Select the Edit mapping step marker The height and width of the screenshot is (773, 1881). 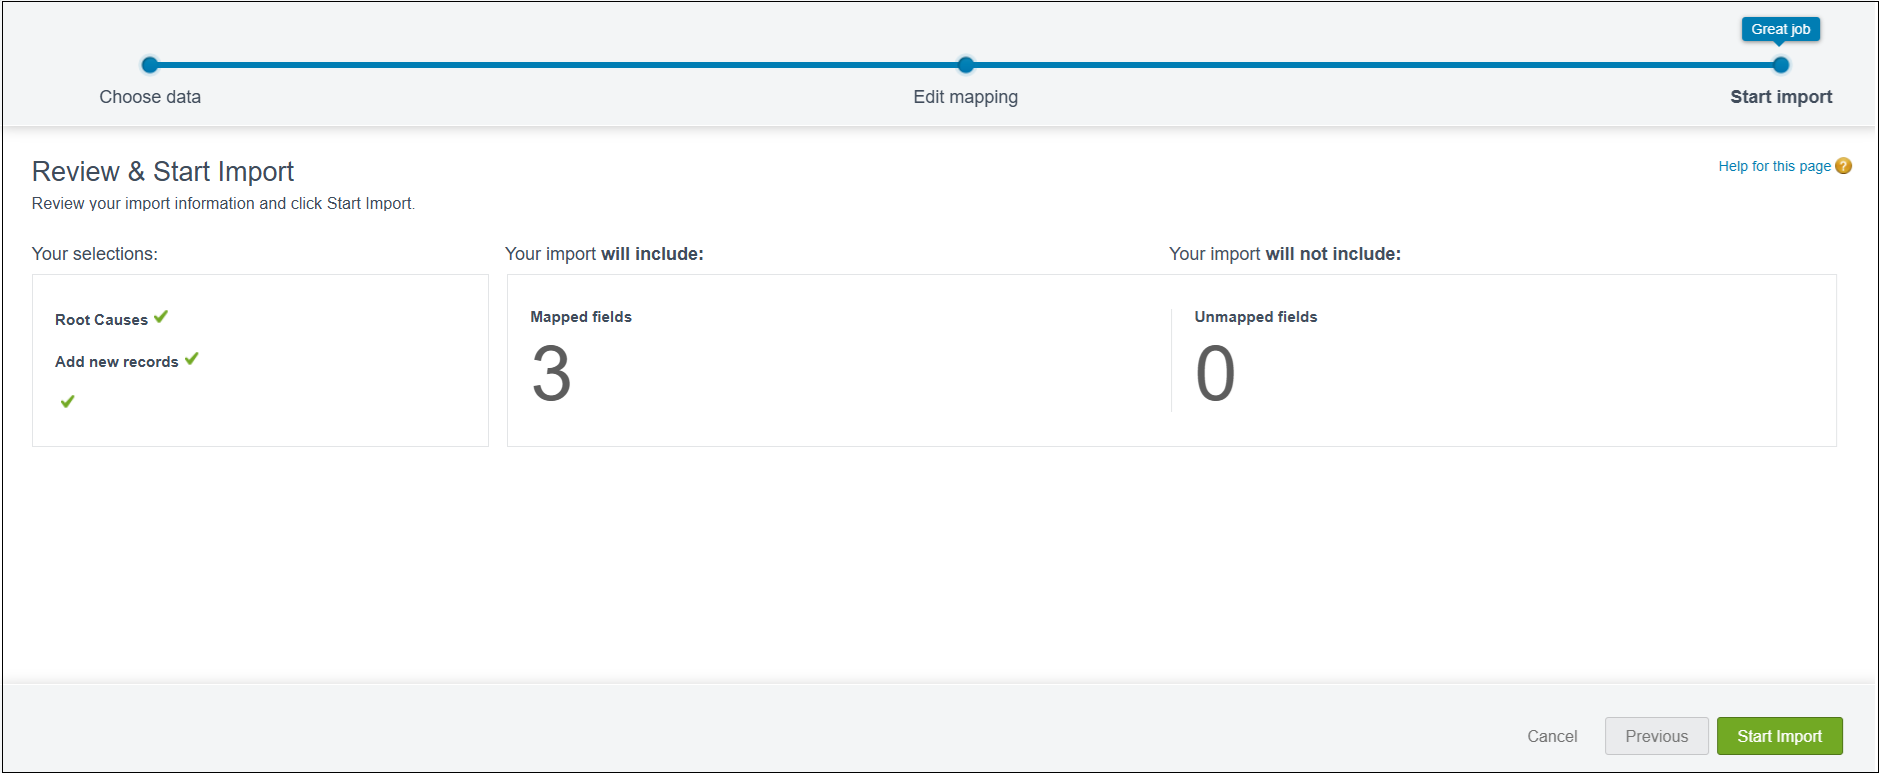(x=965, y=65)
